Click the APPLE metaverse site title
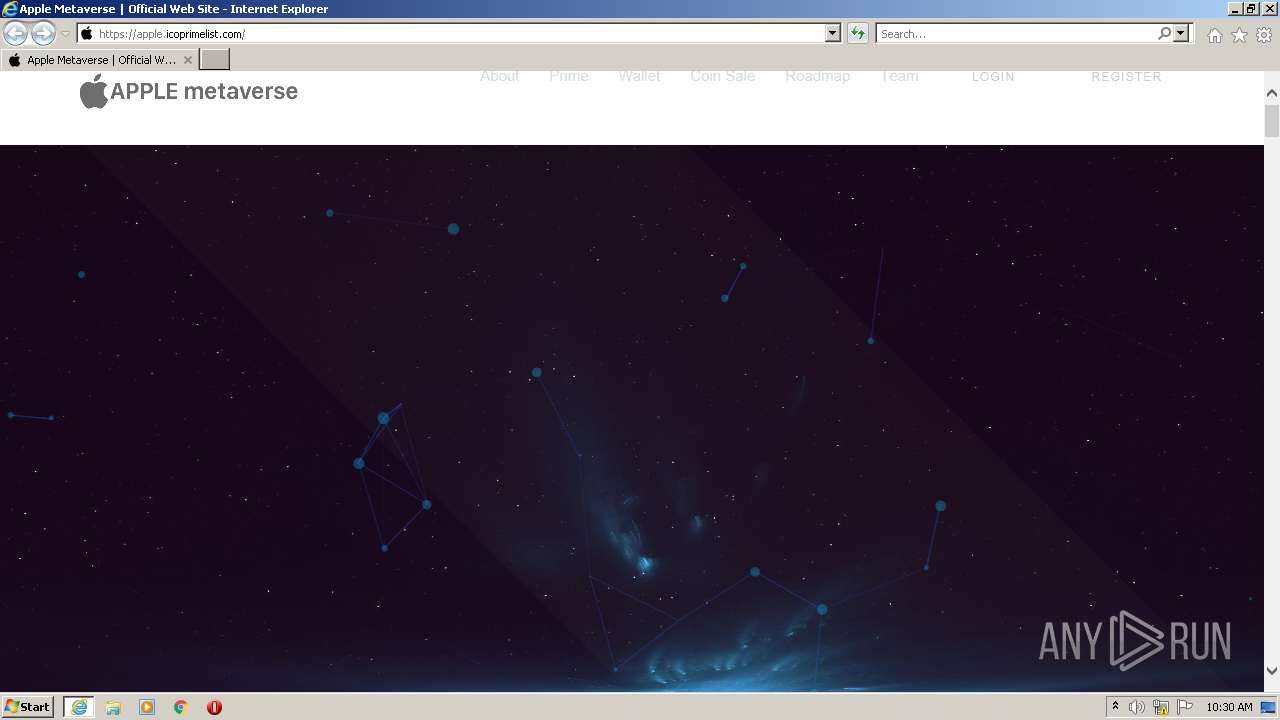This screenshot has height=720, width=1280. coord(204,91)
